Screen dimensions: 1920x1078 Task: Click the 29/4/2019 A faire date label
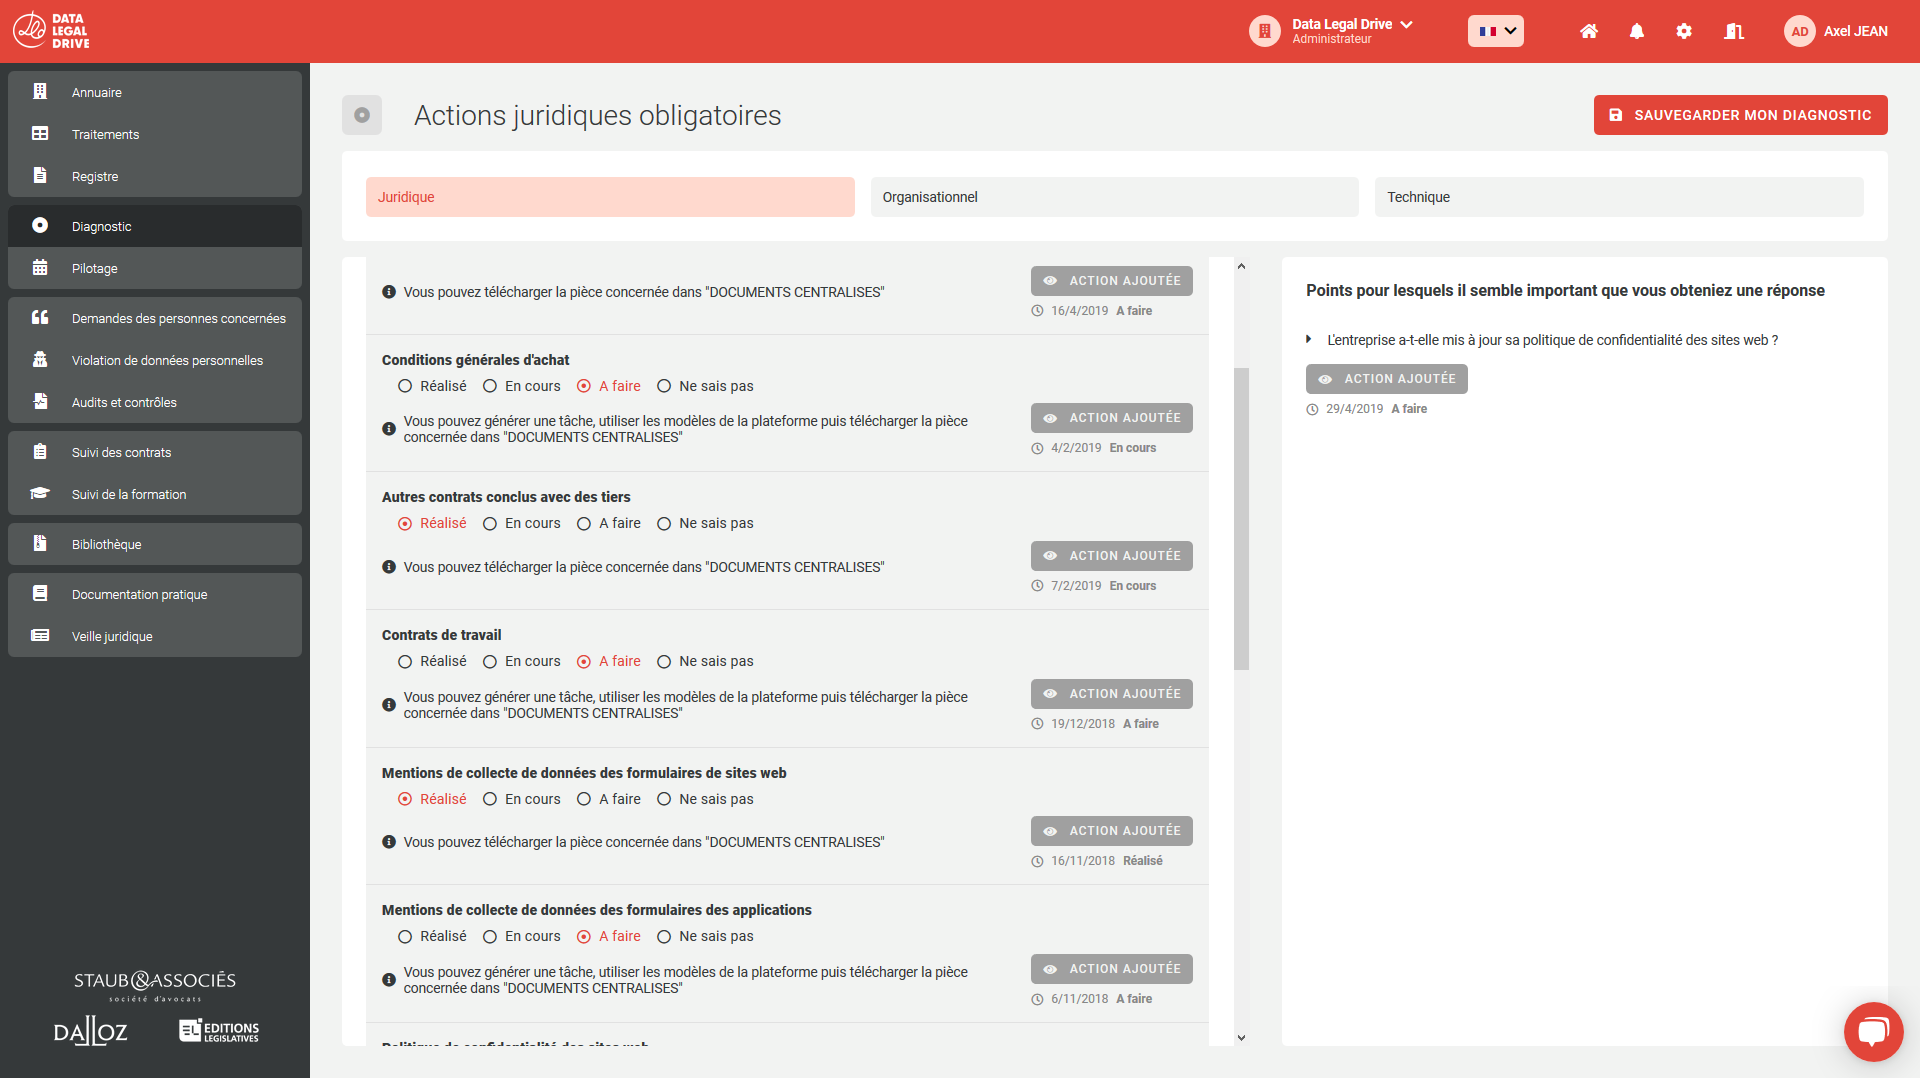[1367, 409]
